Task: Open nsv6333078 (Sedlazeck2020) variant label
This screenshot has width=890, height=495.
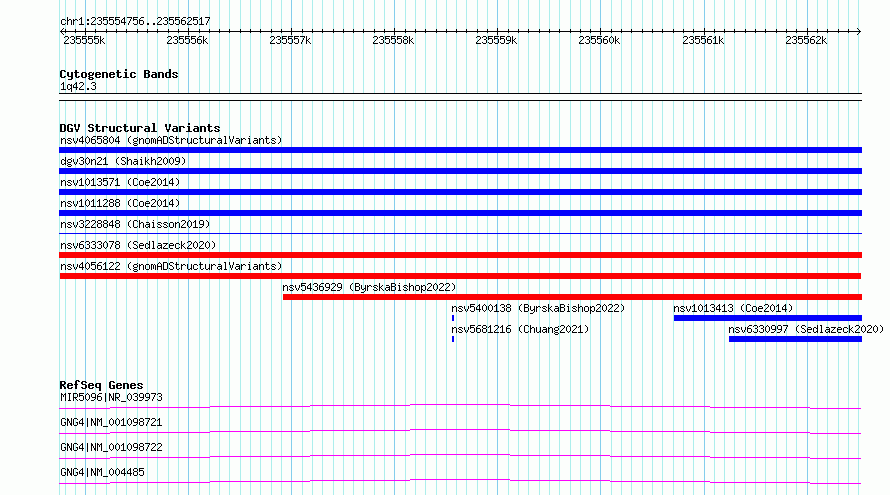Action: pos(138,245)
